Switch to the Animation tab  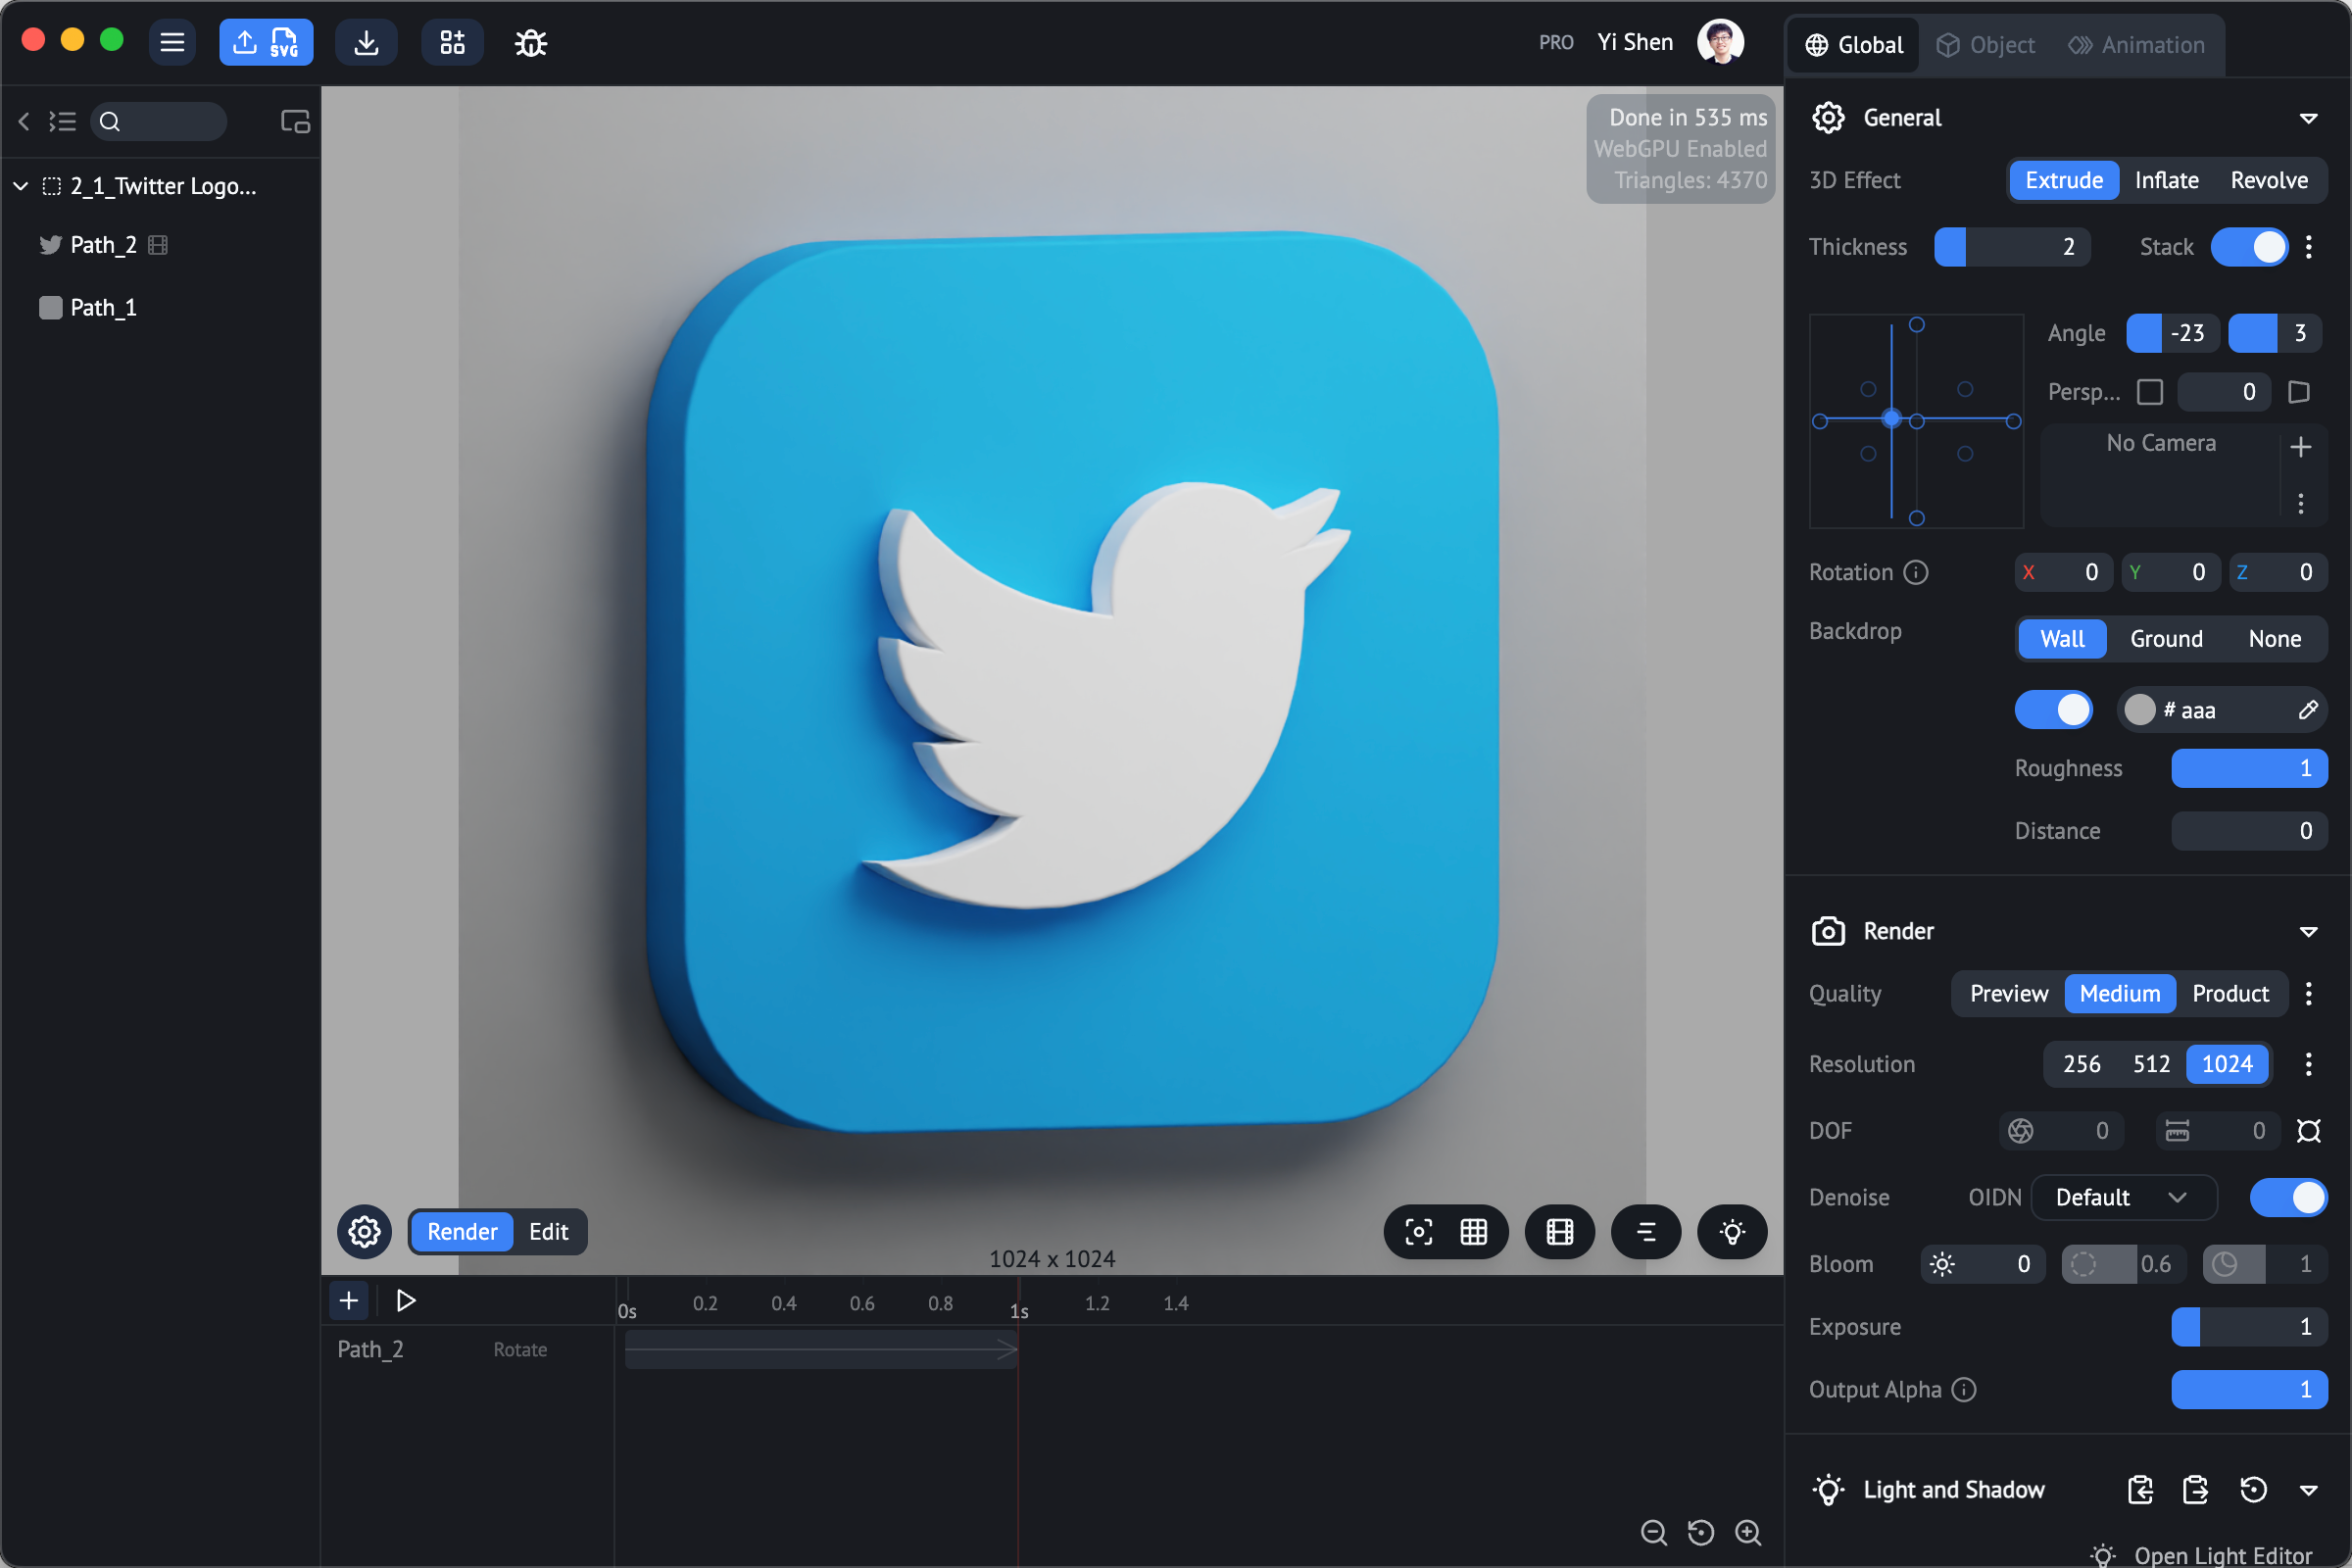click(2136, 45)
